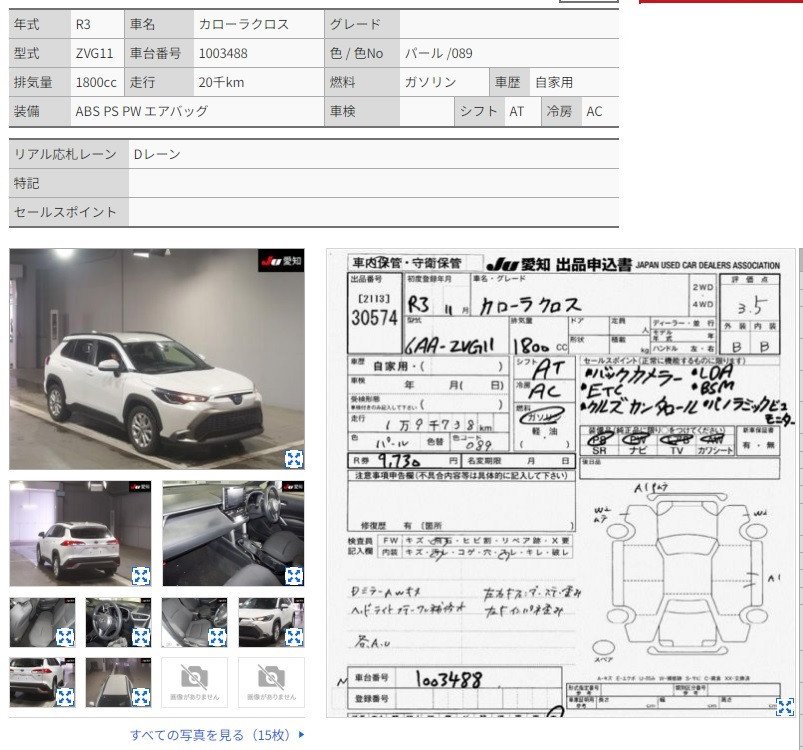Screen dimensions: 803x750
Task: Select the model year value R3
Action: 83,24
